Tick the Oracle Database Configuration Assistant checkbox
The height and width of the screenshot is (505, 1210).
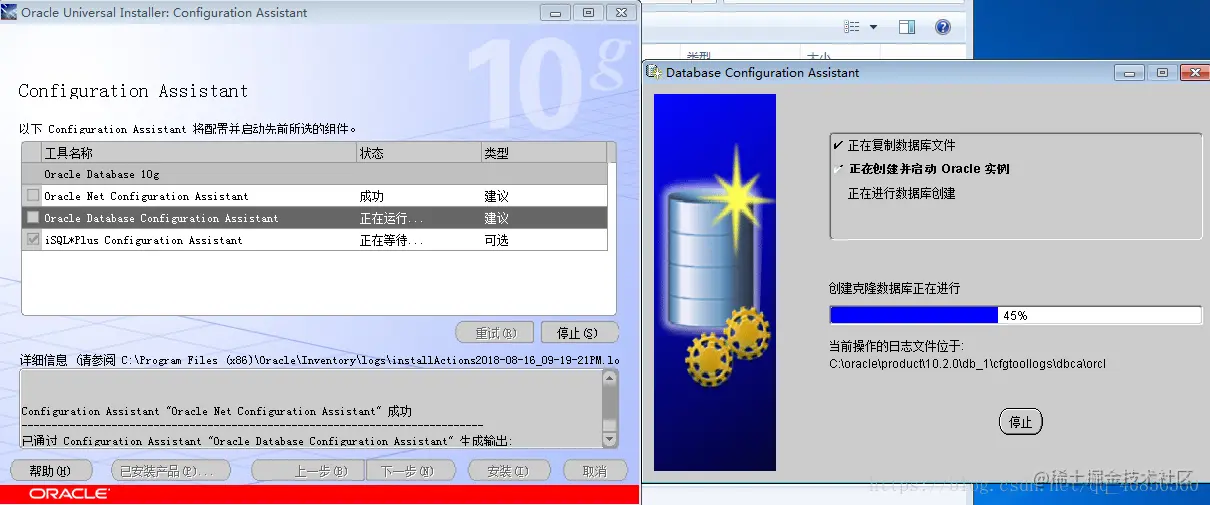point(33,218)
